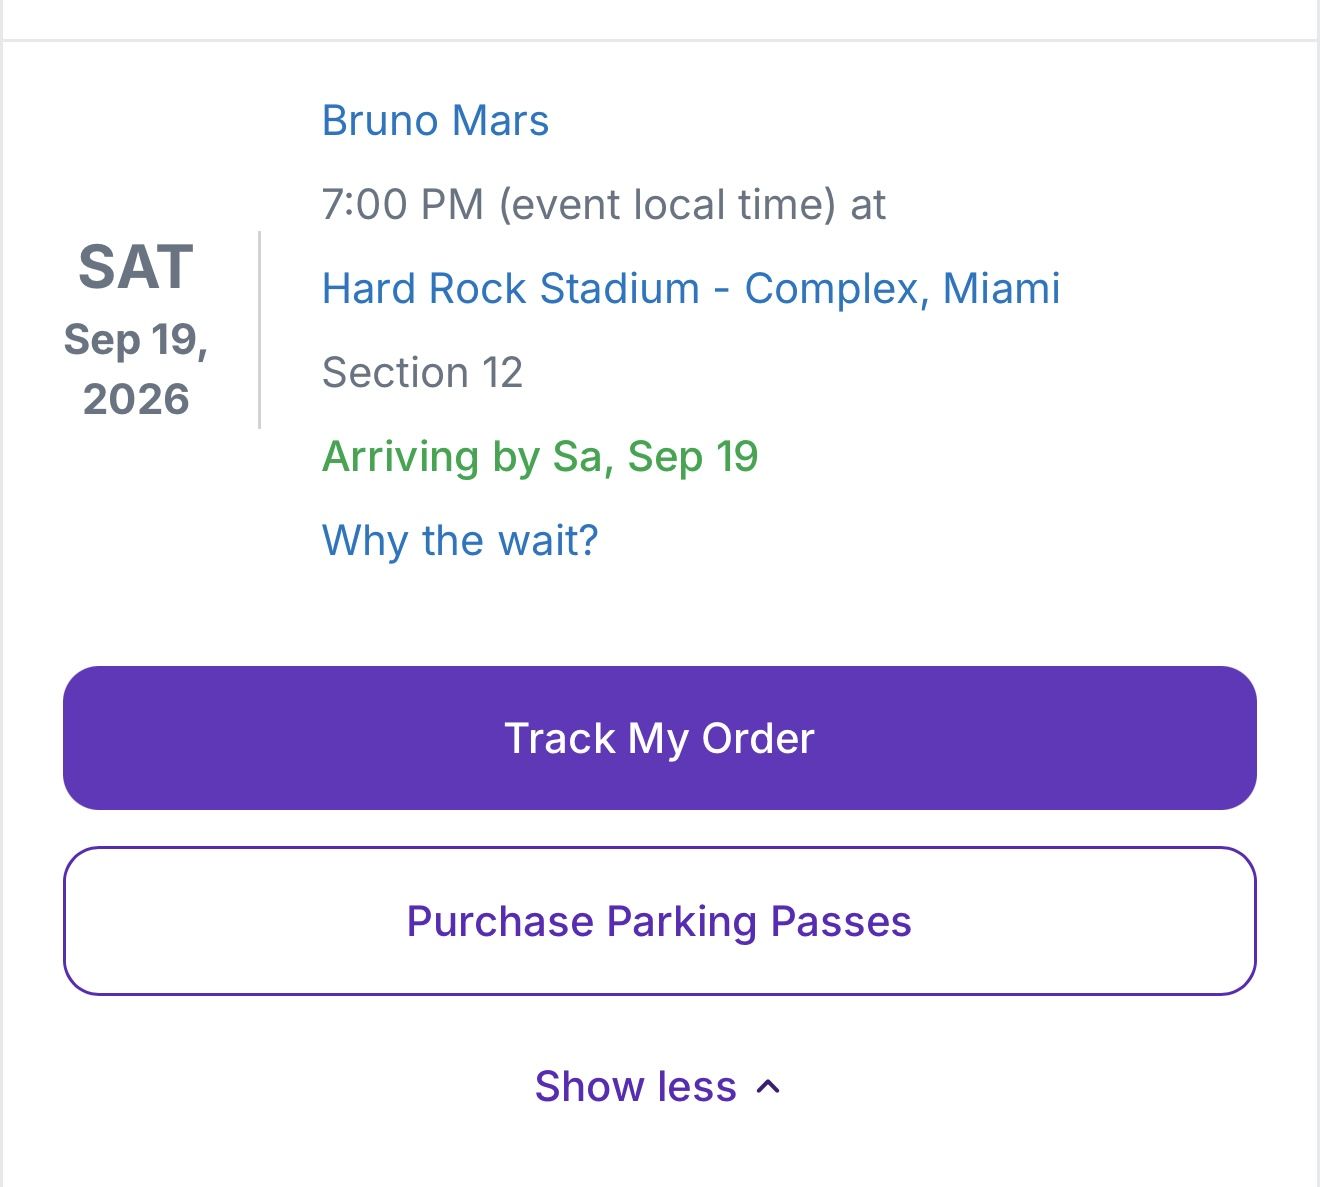This screenshot has height=1187, width=1320.
Task: Click the Why the wait? link
Action: tap(460, 541)
